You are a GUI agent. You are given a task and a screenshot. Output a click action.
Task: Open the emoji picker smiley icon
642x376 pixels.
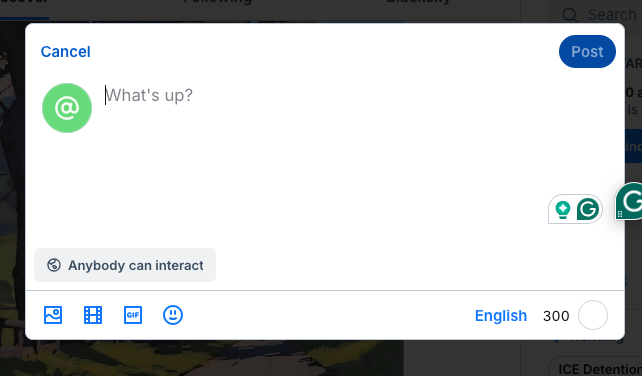coord(173,315)
